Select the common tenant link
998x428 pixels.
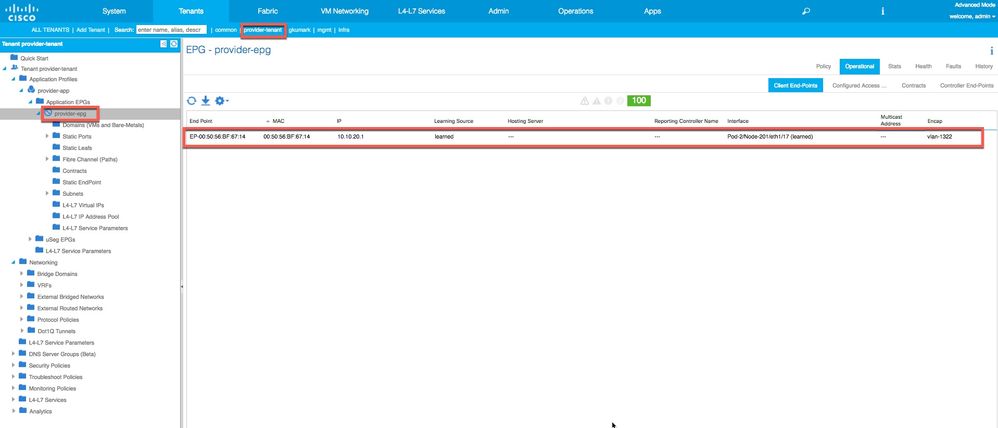(x=226, y=30)
